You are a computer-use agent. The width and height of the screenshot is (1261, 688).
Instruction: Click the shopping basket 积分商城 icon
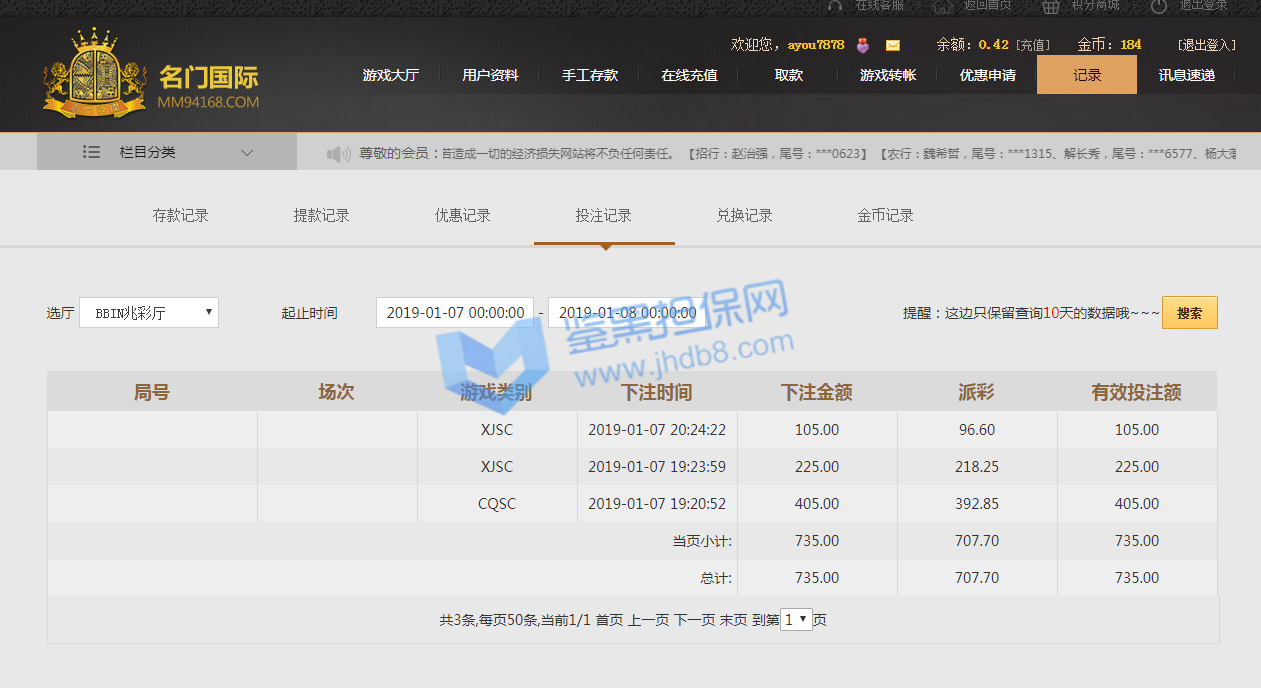[1050, 6]
